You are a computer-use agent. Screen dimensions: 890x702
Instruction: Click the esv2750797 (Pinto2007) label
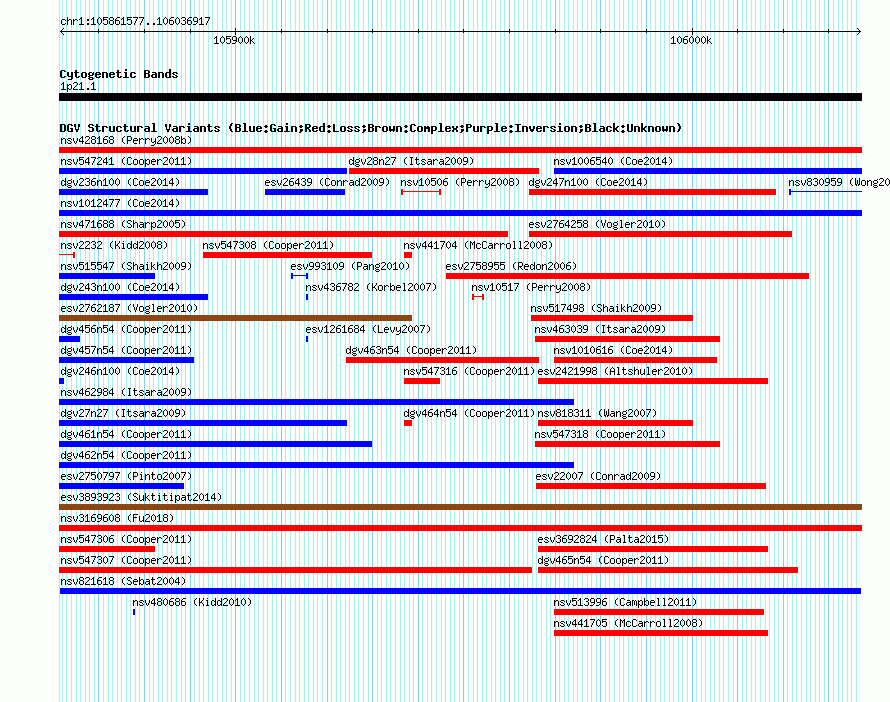(126, 476)
